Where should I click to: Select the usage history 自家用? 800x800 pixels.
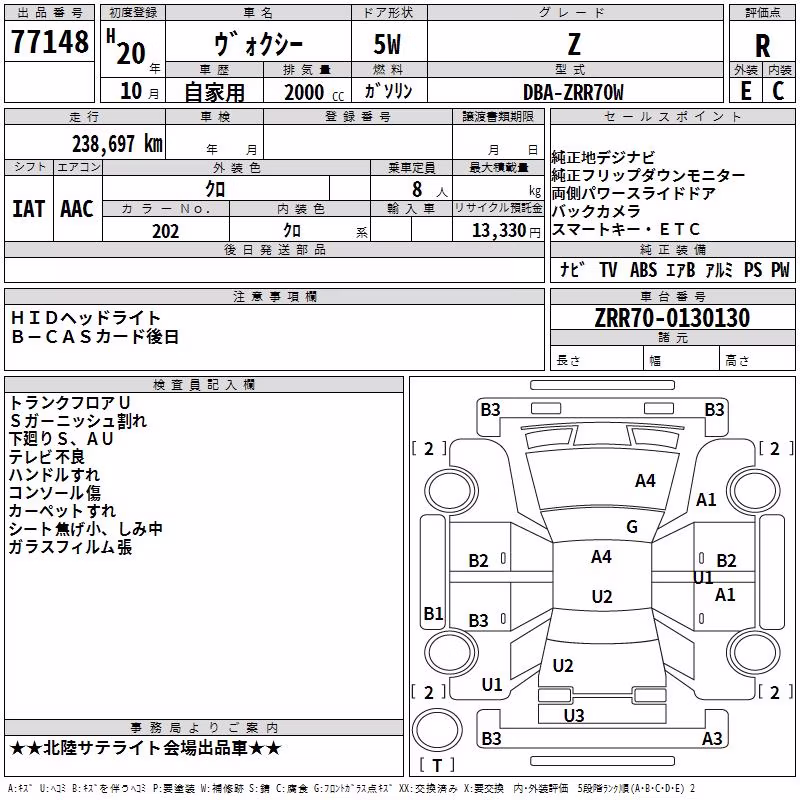(214, 92)
